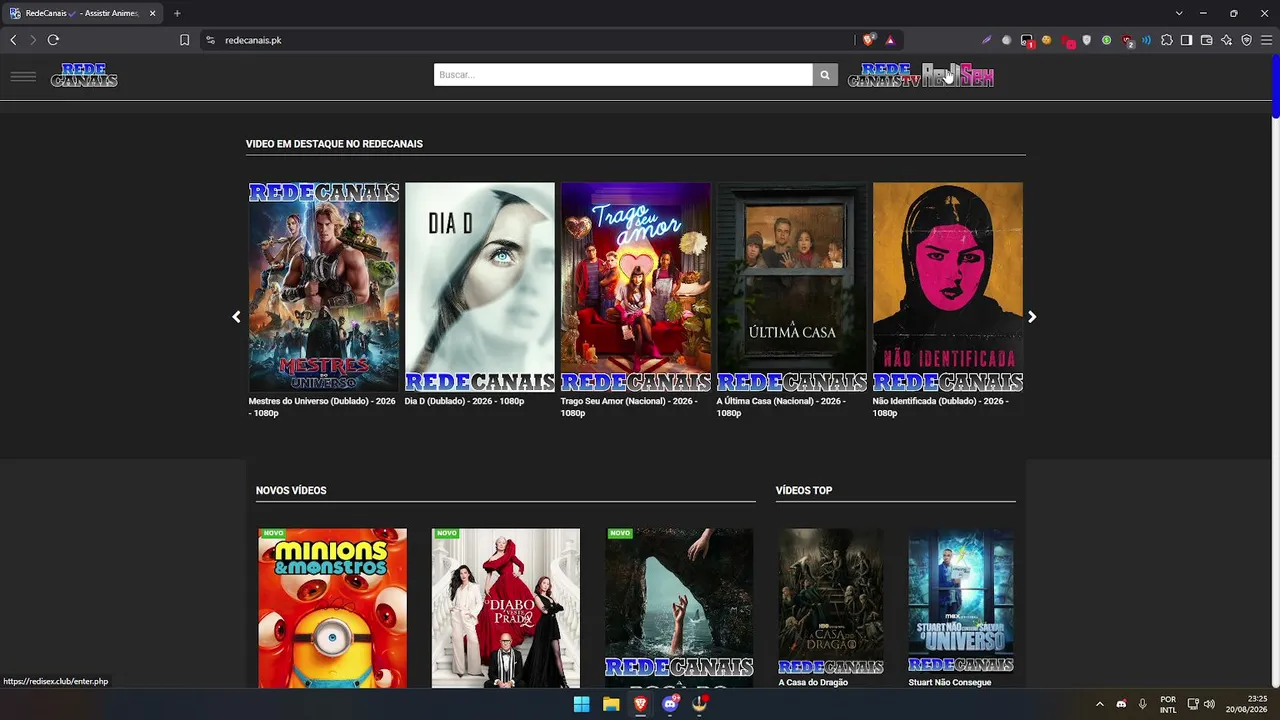Open Leo AI sparkle icon

point(1227,40)
